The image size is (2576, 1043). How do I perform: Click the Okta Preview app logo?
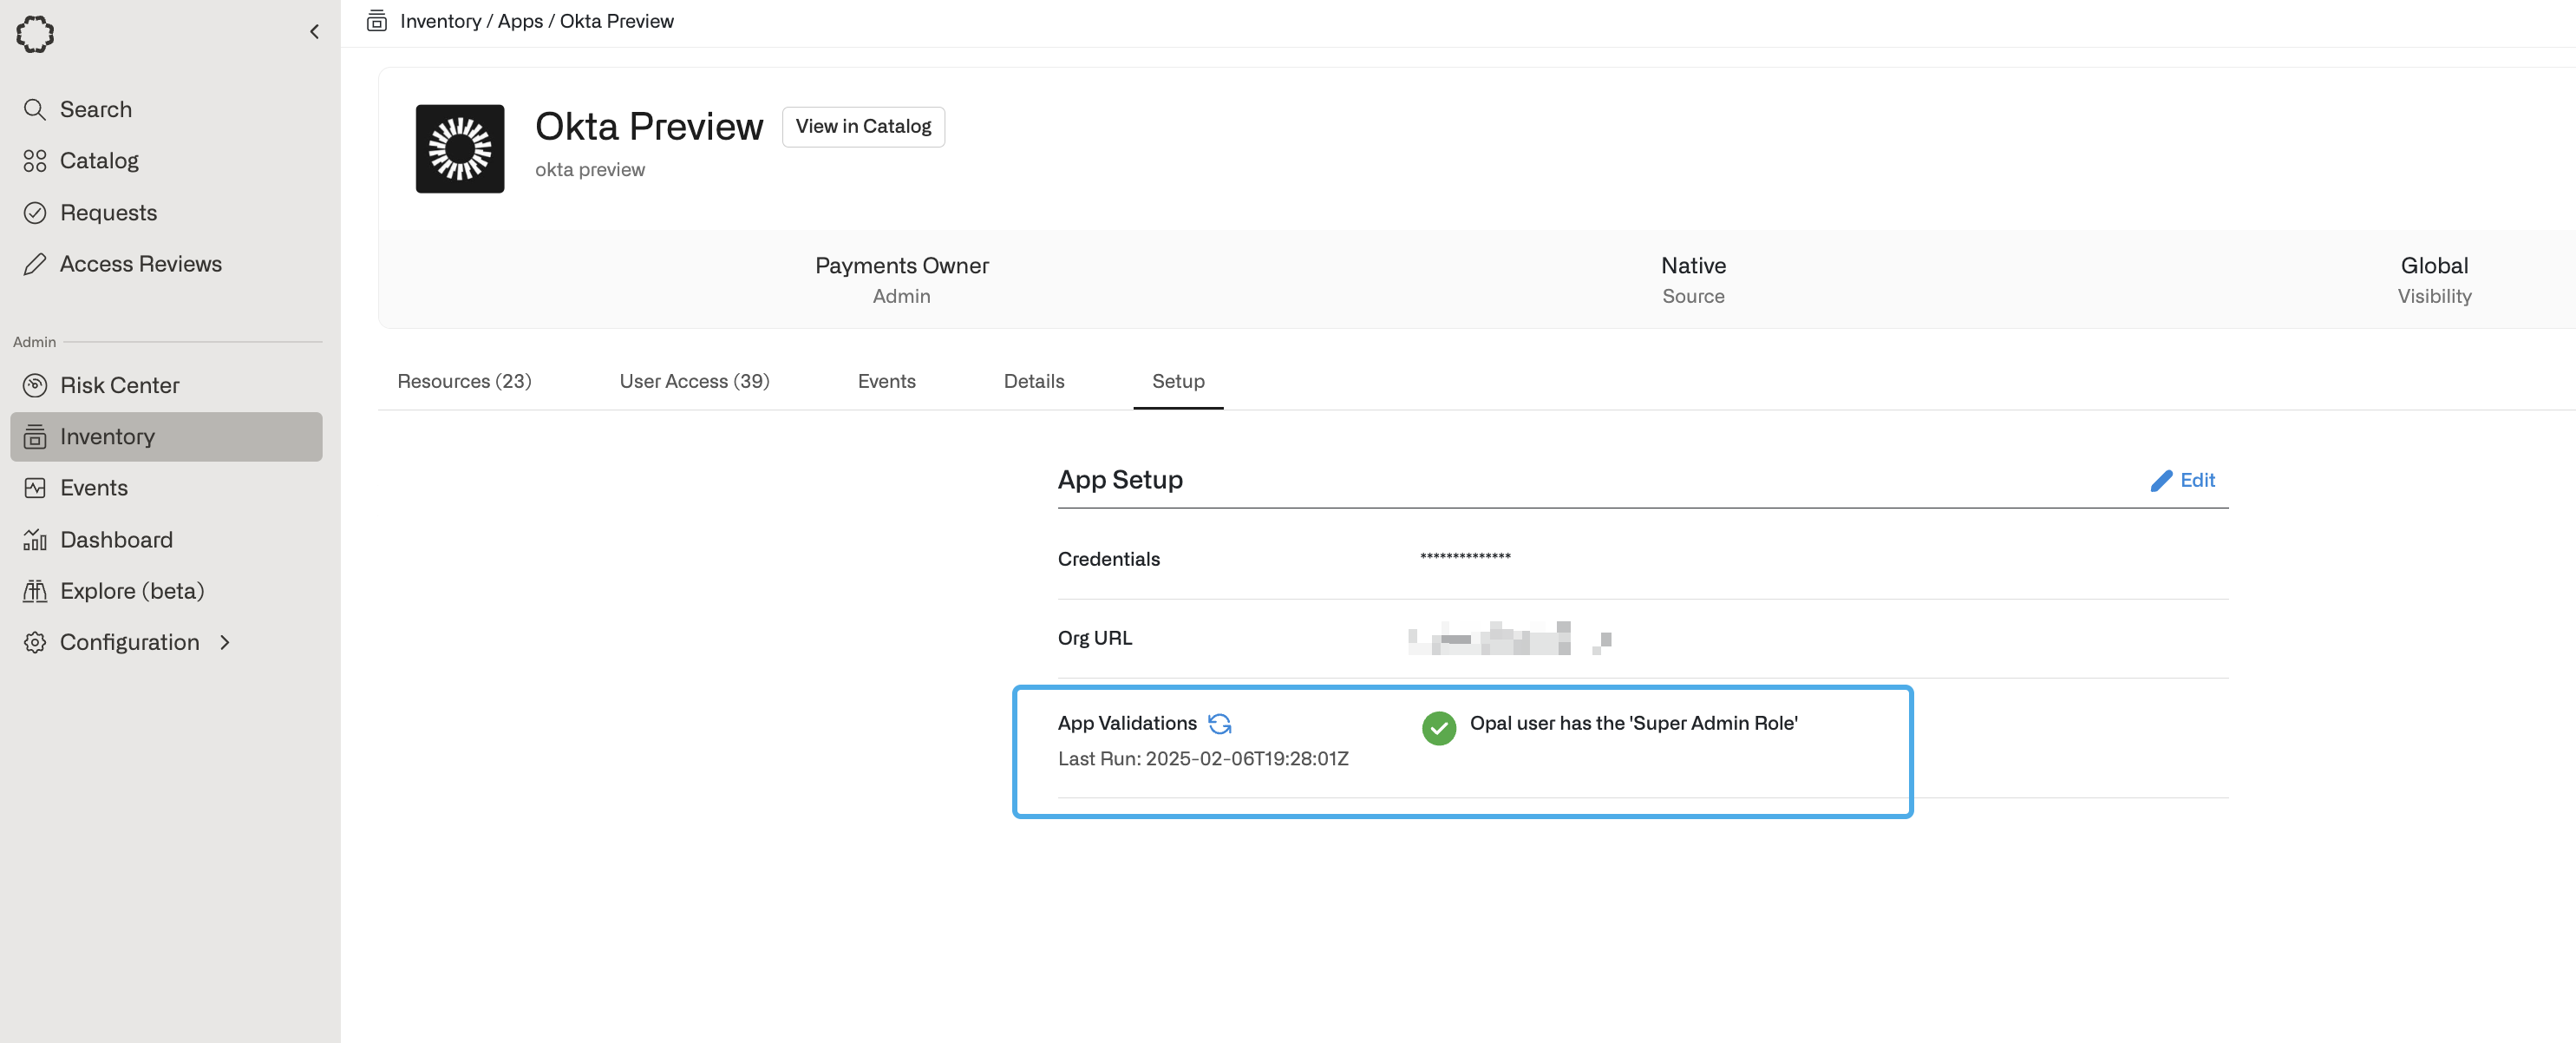460,149
